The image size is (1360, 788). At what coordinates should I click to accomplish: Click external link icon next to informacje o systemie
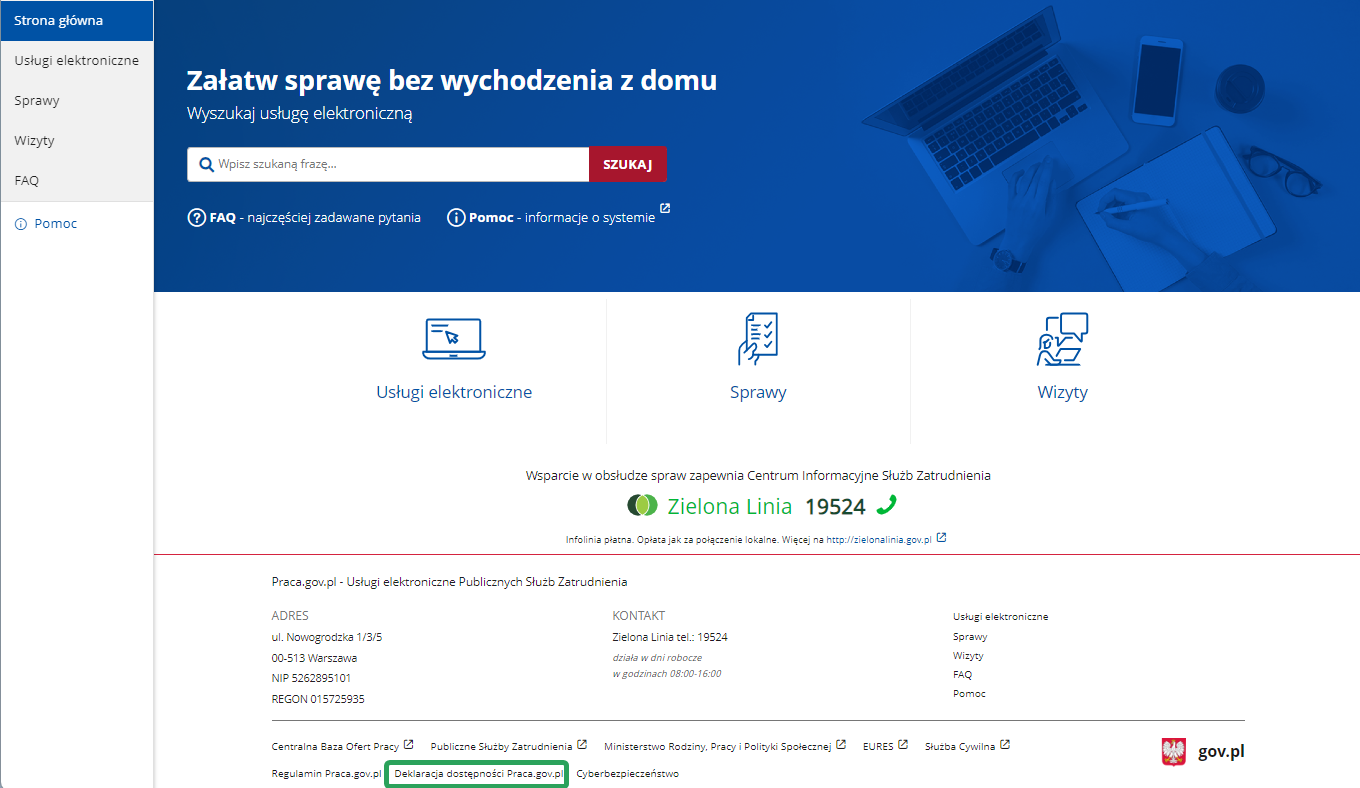(665, 210)
